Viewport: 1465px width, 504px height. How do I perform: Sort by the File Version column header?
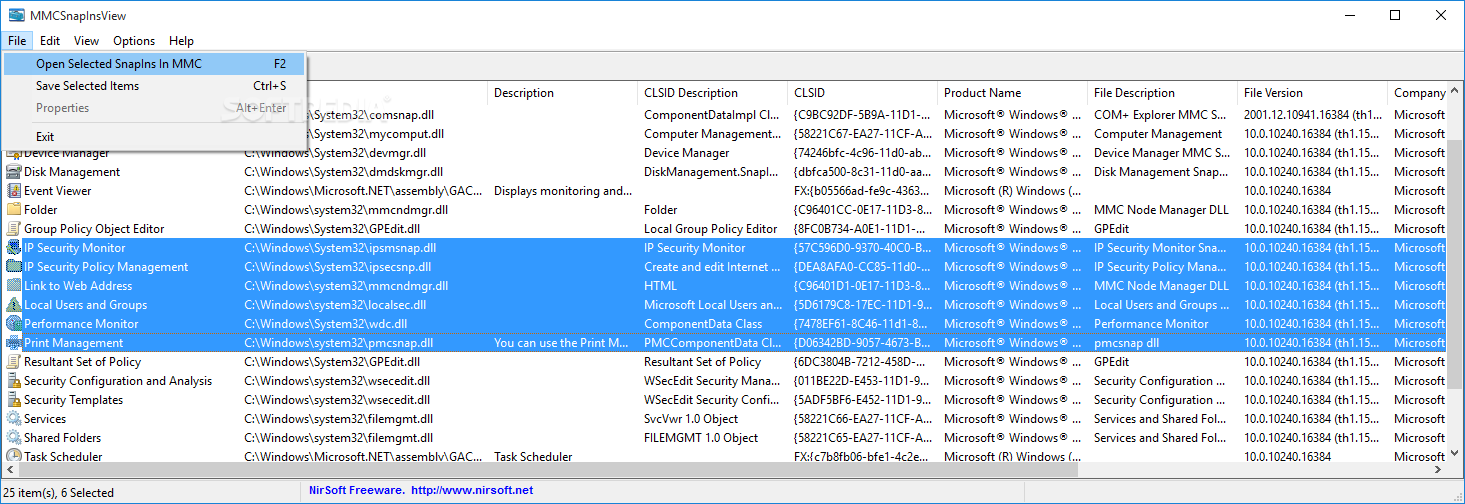[1314, 93]
